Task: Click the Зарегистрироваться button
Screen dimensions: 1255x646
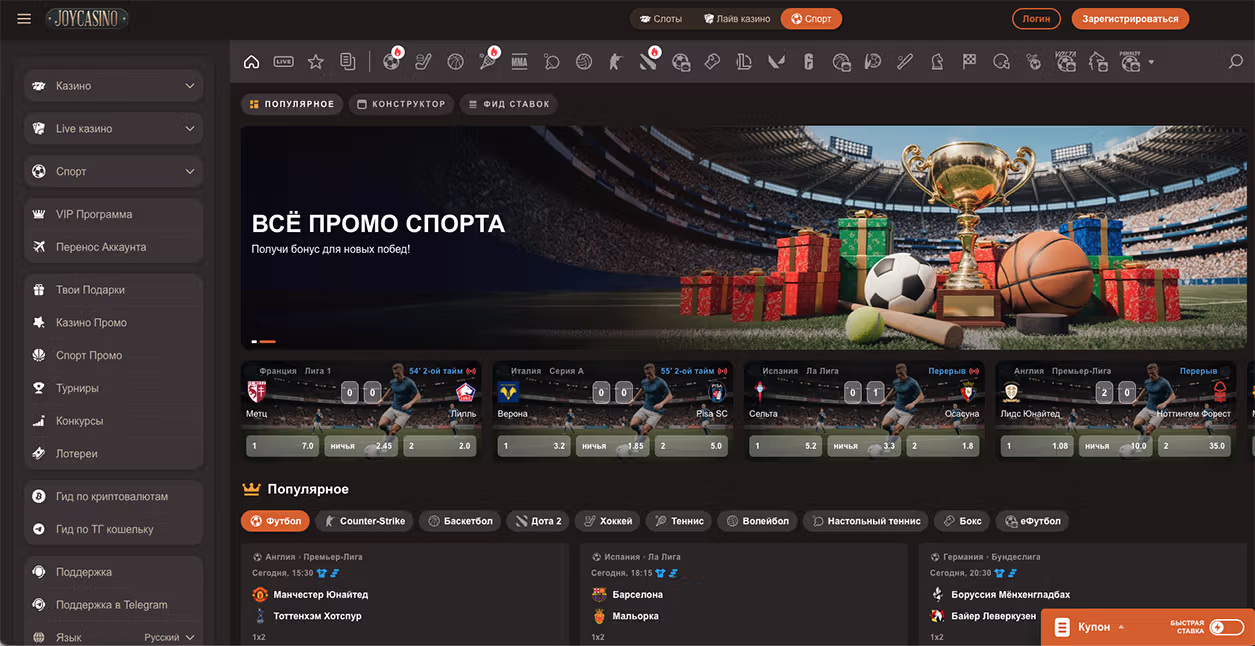Action: [1130, 19]
